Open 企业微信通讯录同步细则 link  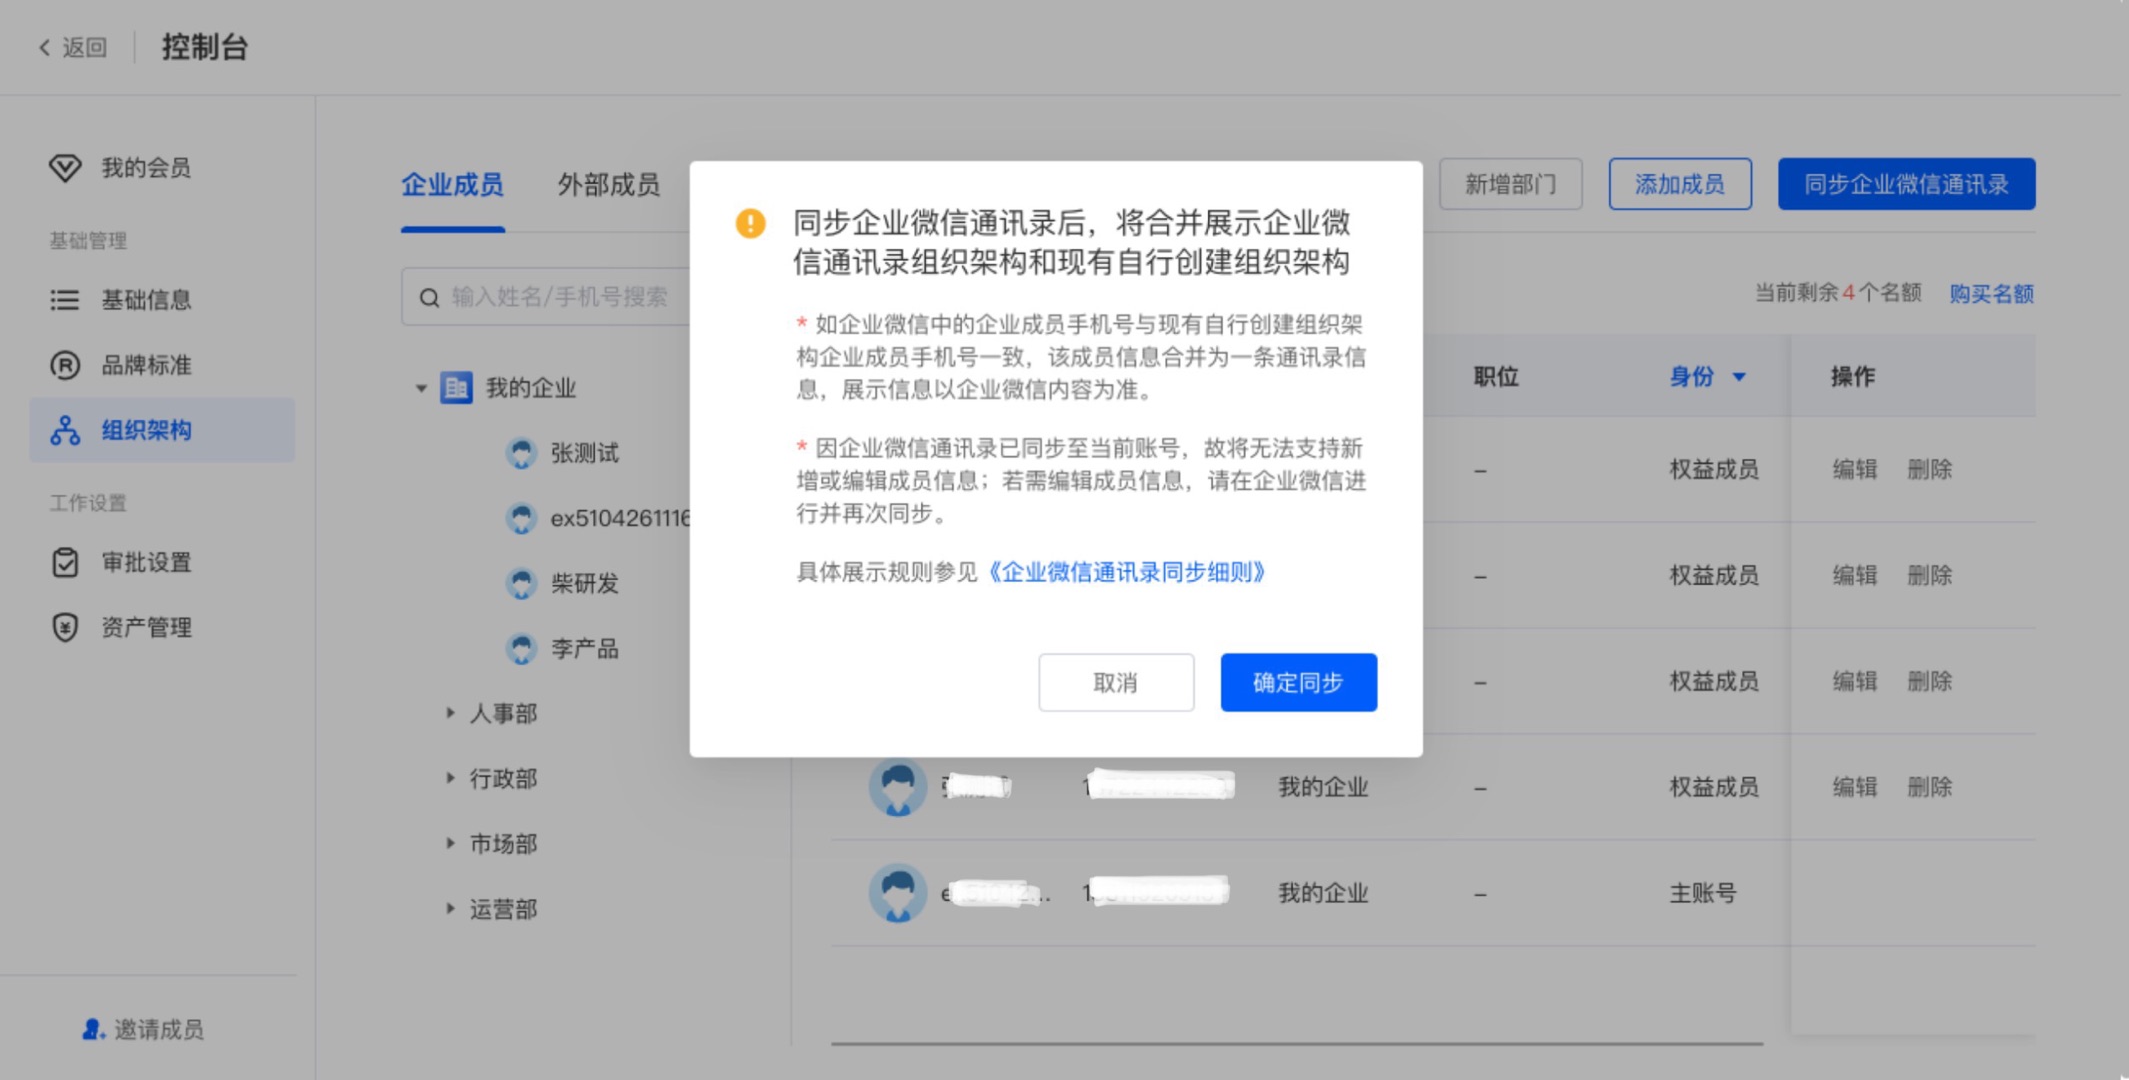tap(1127, 572)
